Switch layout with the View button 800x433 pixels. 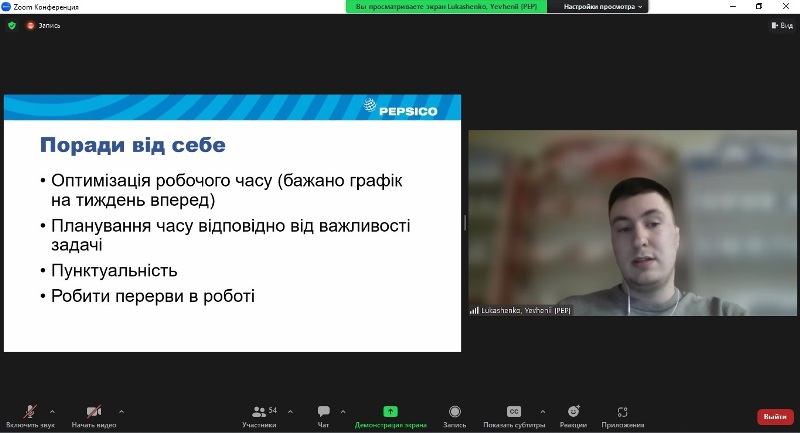click(x=782, y=25)
